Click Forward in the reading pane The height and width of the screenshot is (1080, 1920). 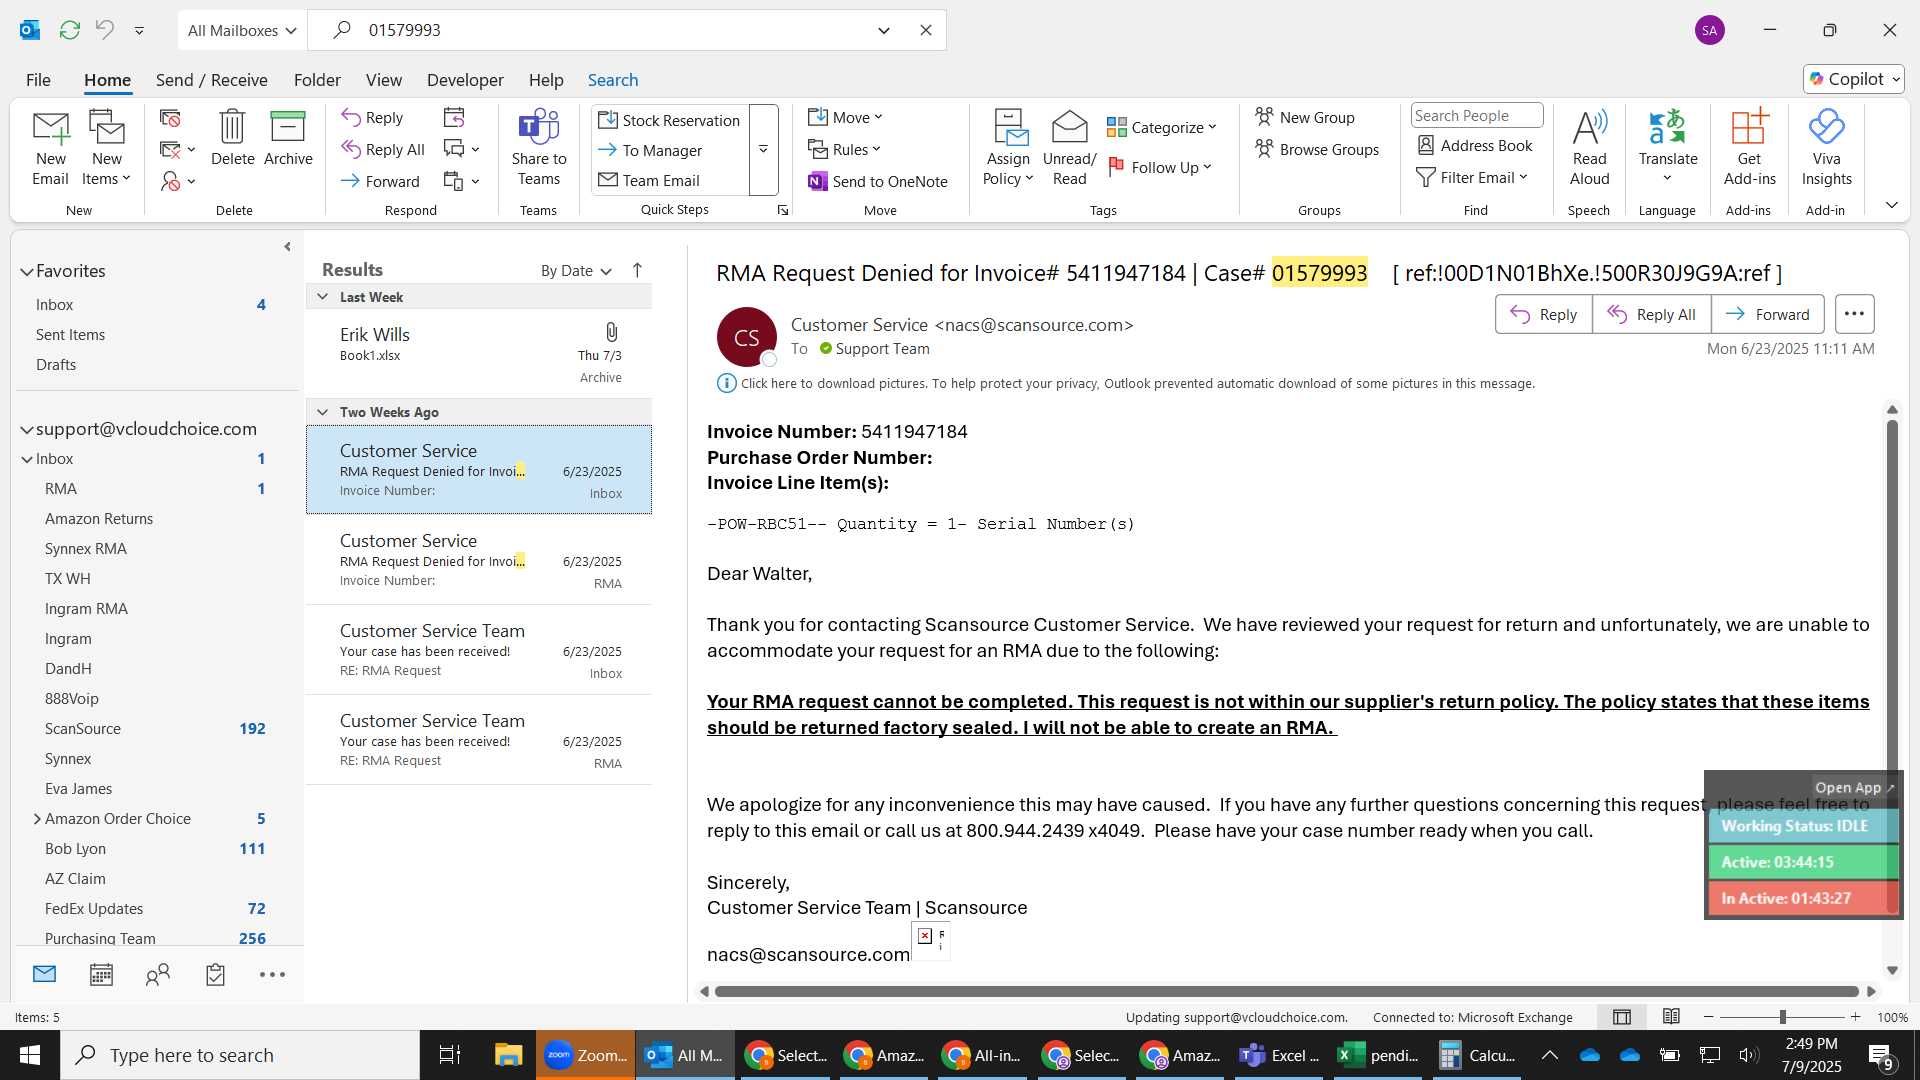(x=1767, y=314)
